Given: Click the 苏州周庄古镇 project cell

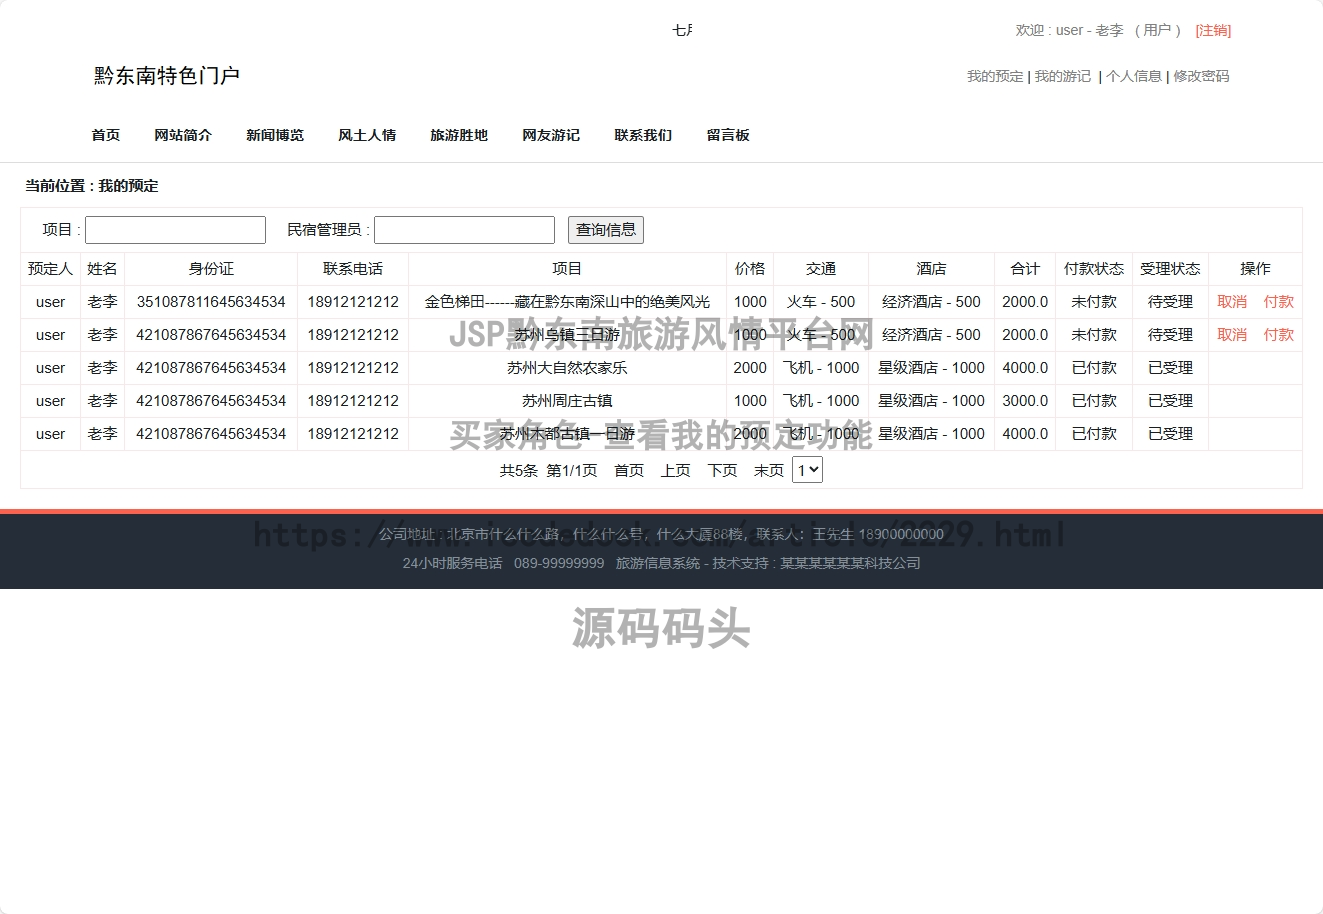Looking at the screenshot, I should pos(567,401).
